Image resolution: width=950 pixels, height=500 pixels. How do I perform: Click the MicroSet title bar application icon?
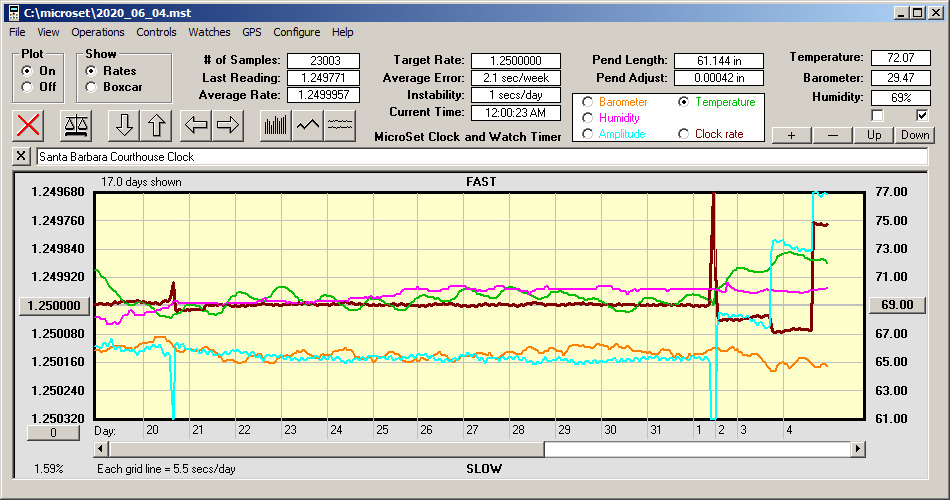[x=13, y=13]
